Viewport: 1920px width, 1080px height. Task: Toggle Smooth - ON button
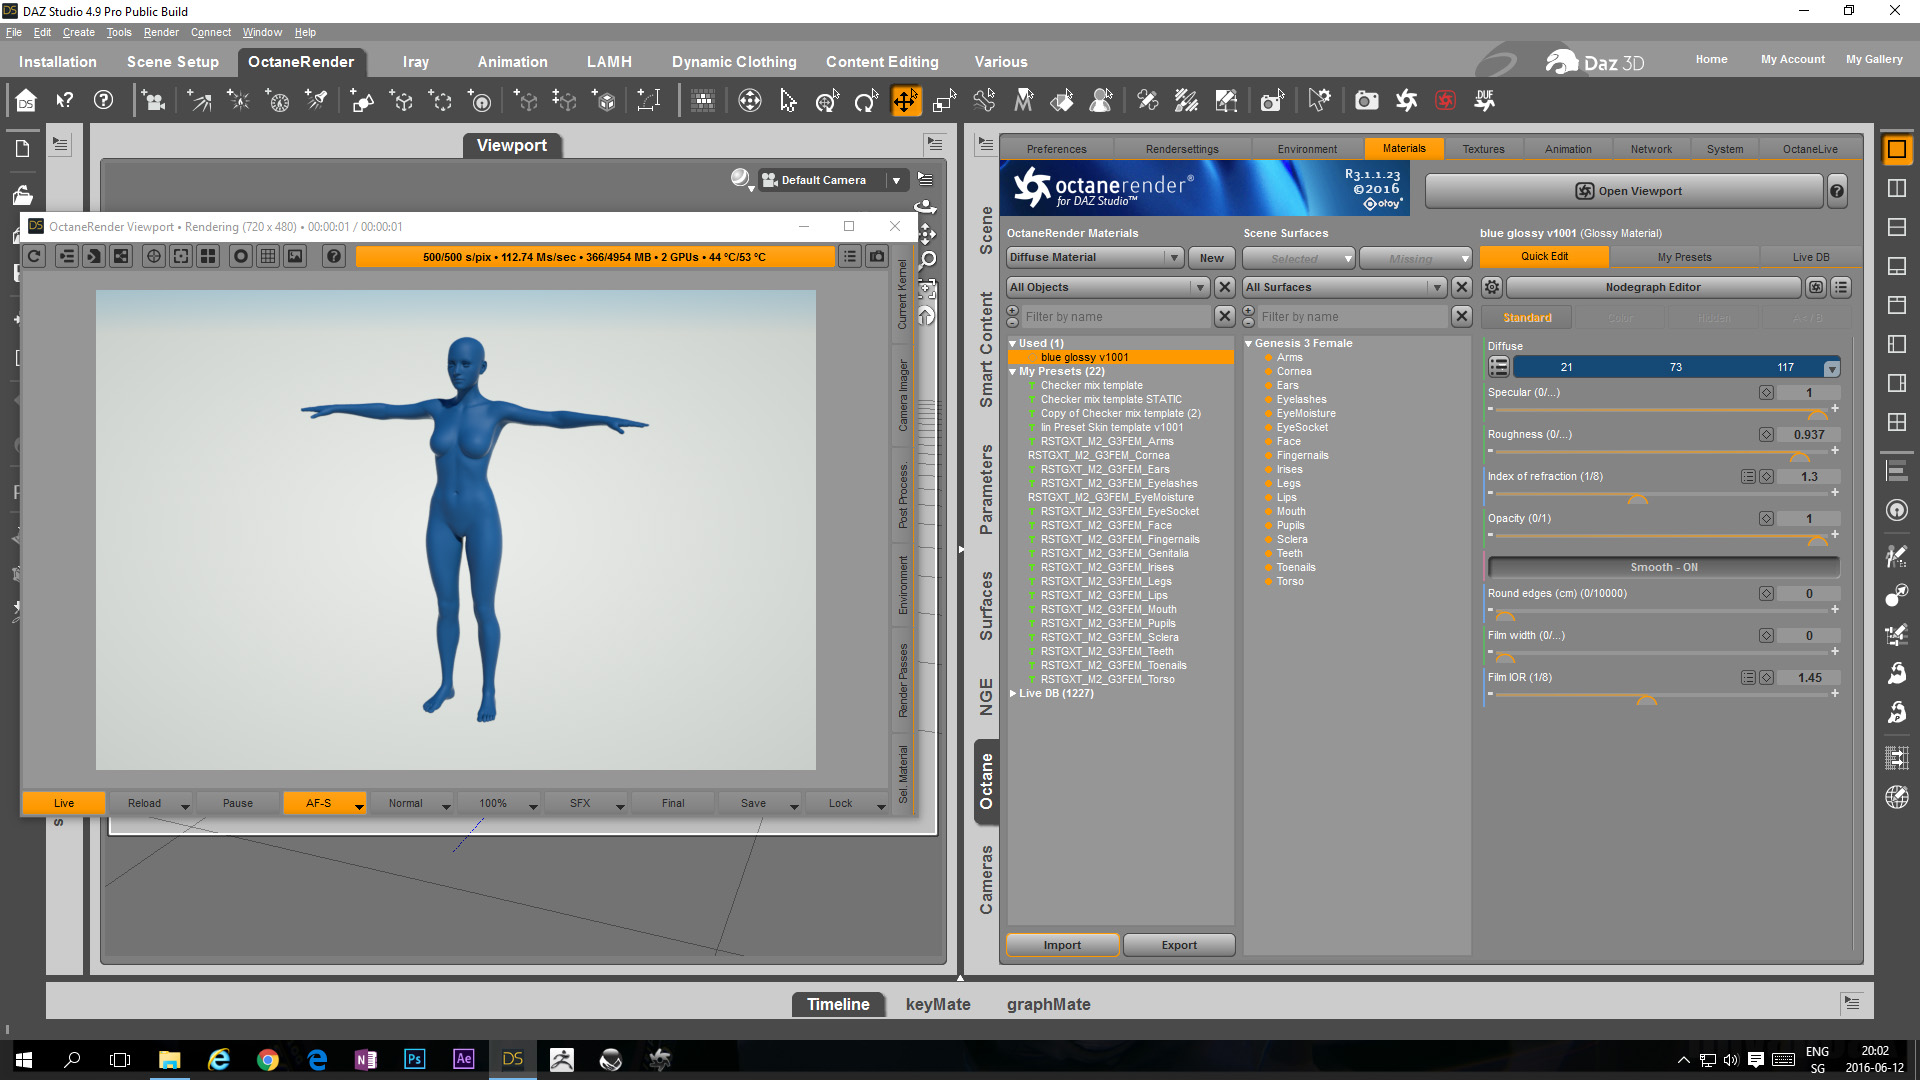point(1663,567)
